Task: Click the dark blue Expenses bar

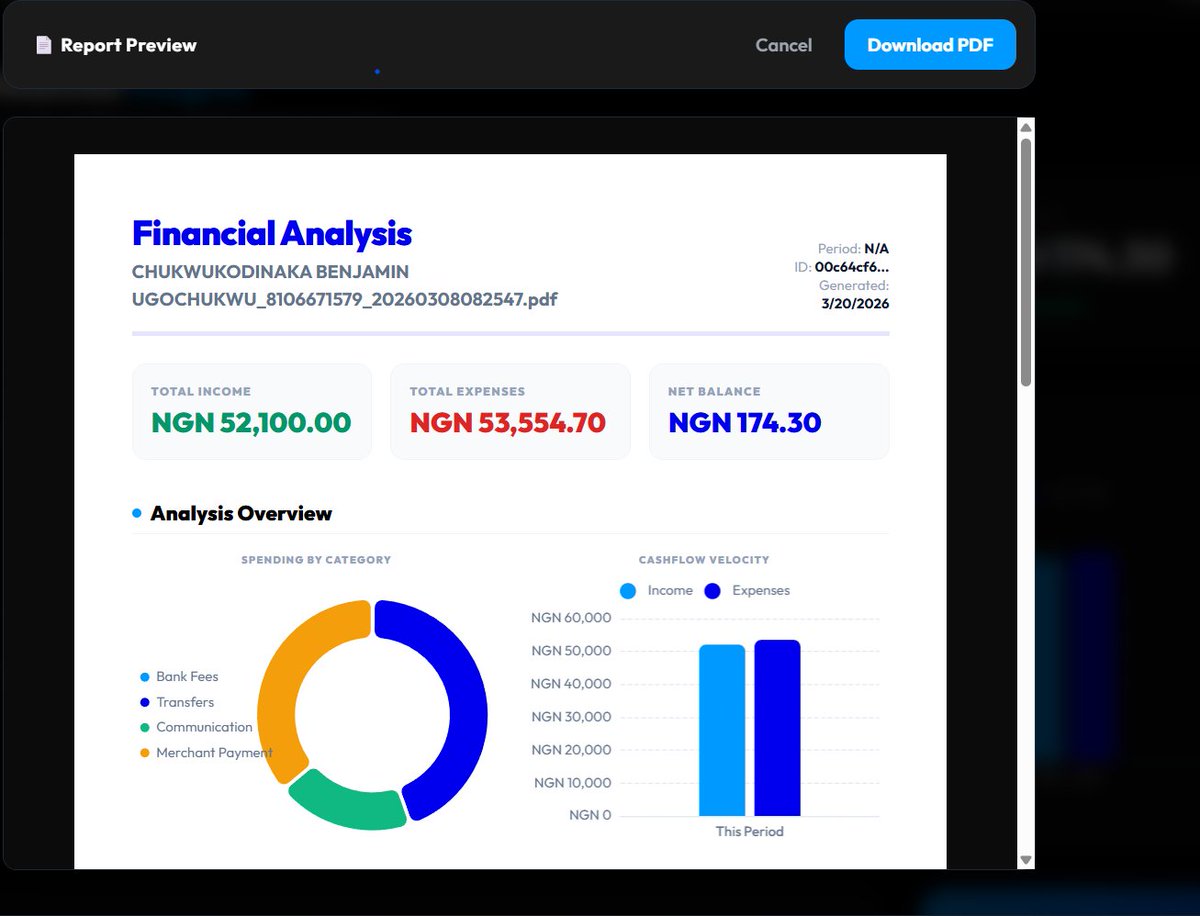Action: coord(777,728)
